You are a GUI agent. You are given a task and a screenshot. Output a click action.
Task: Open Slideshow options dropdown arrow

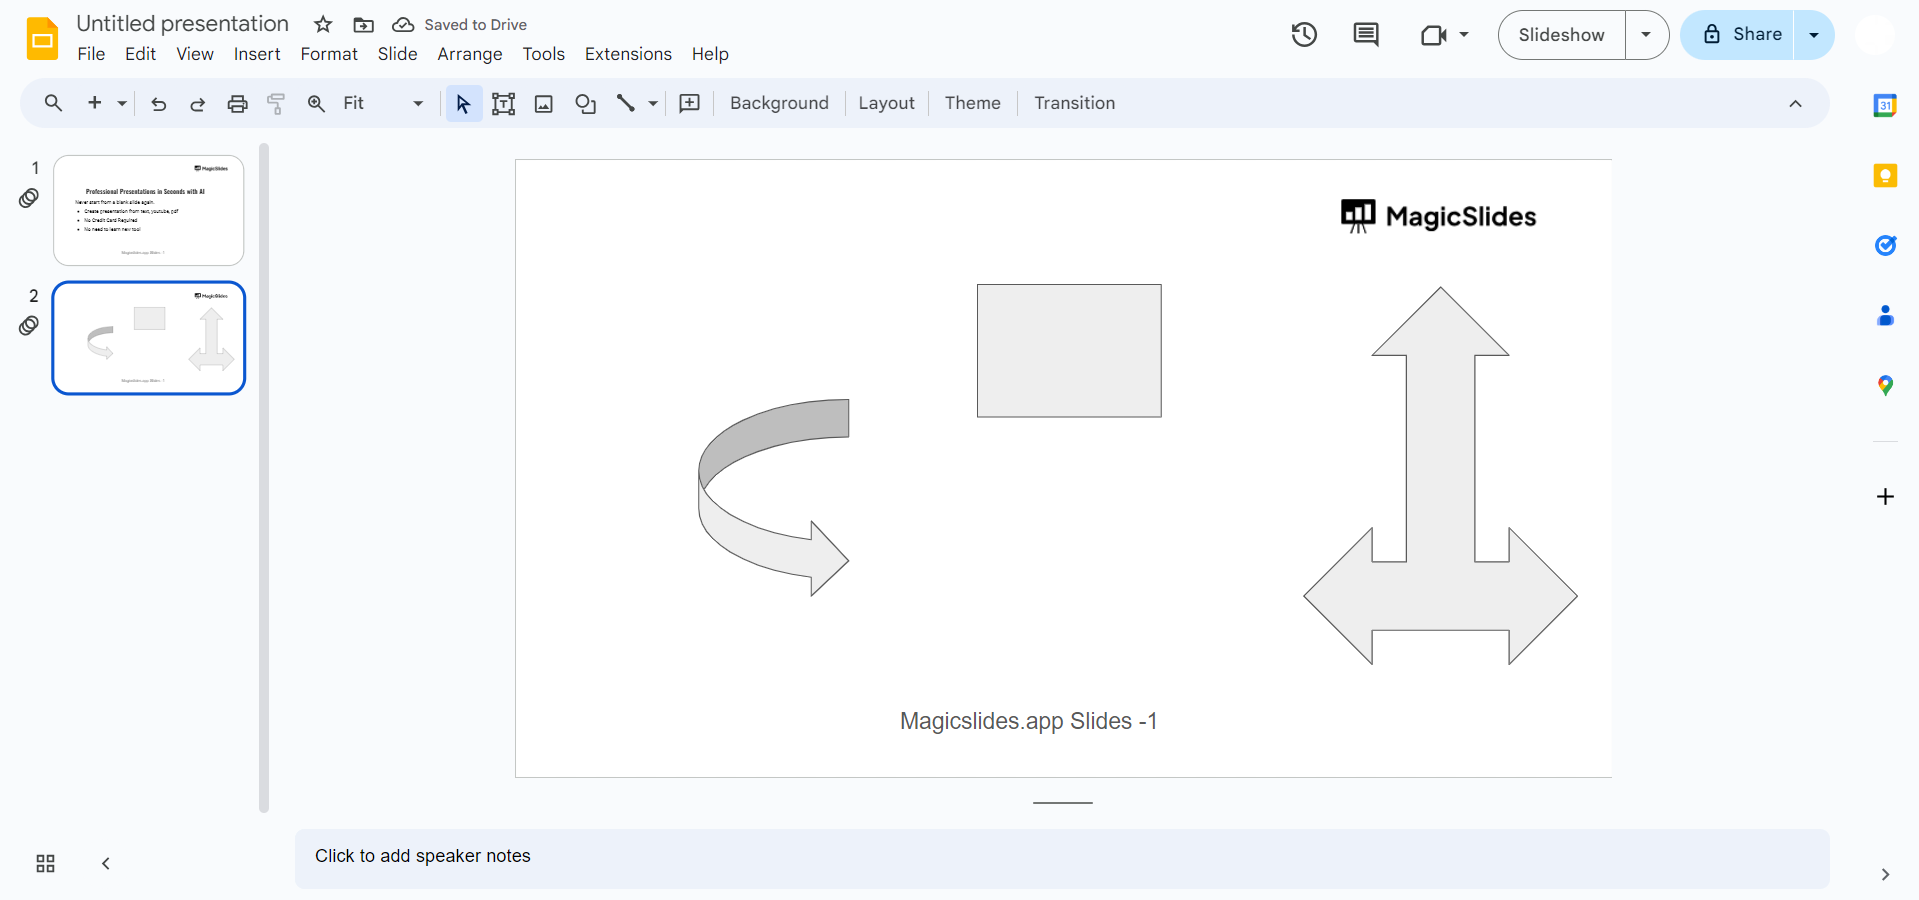pos(1646,35)
